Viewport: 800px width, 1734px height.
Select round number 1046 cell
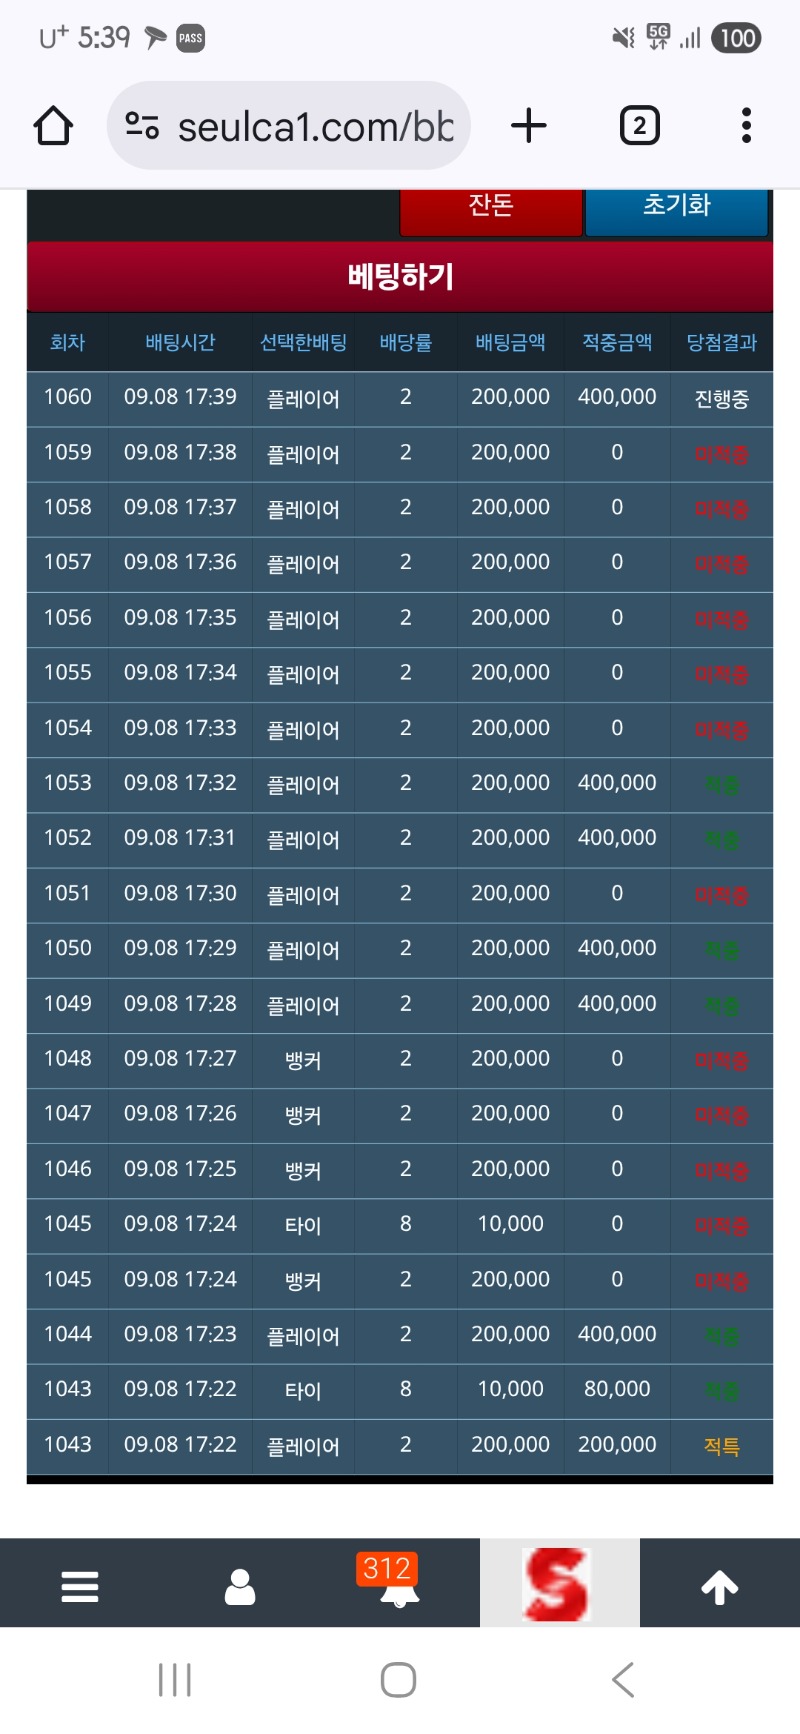(67, 1169)
